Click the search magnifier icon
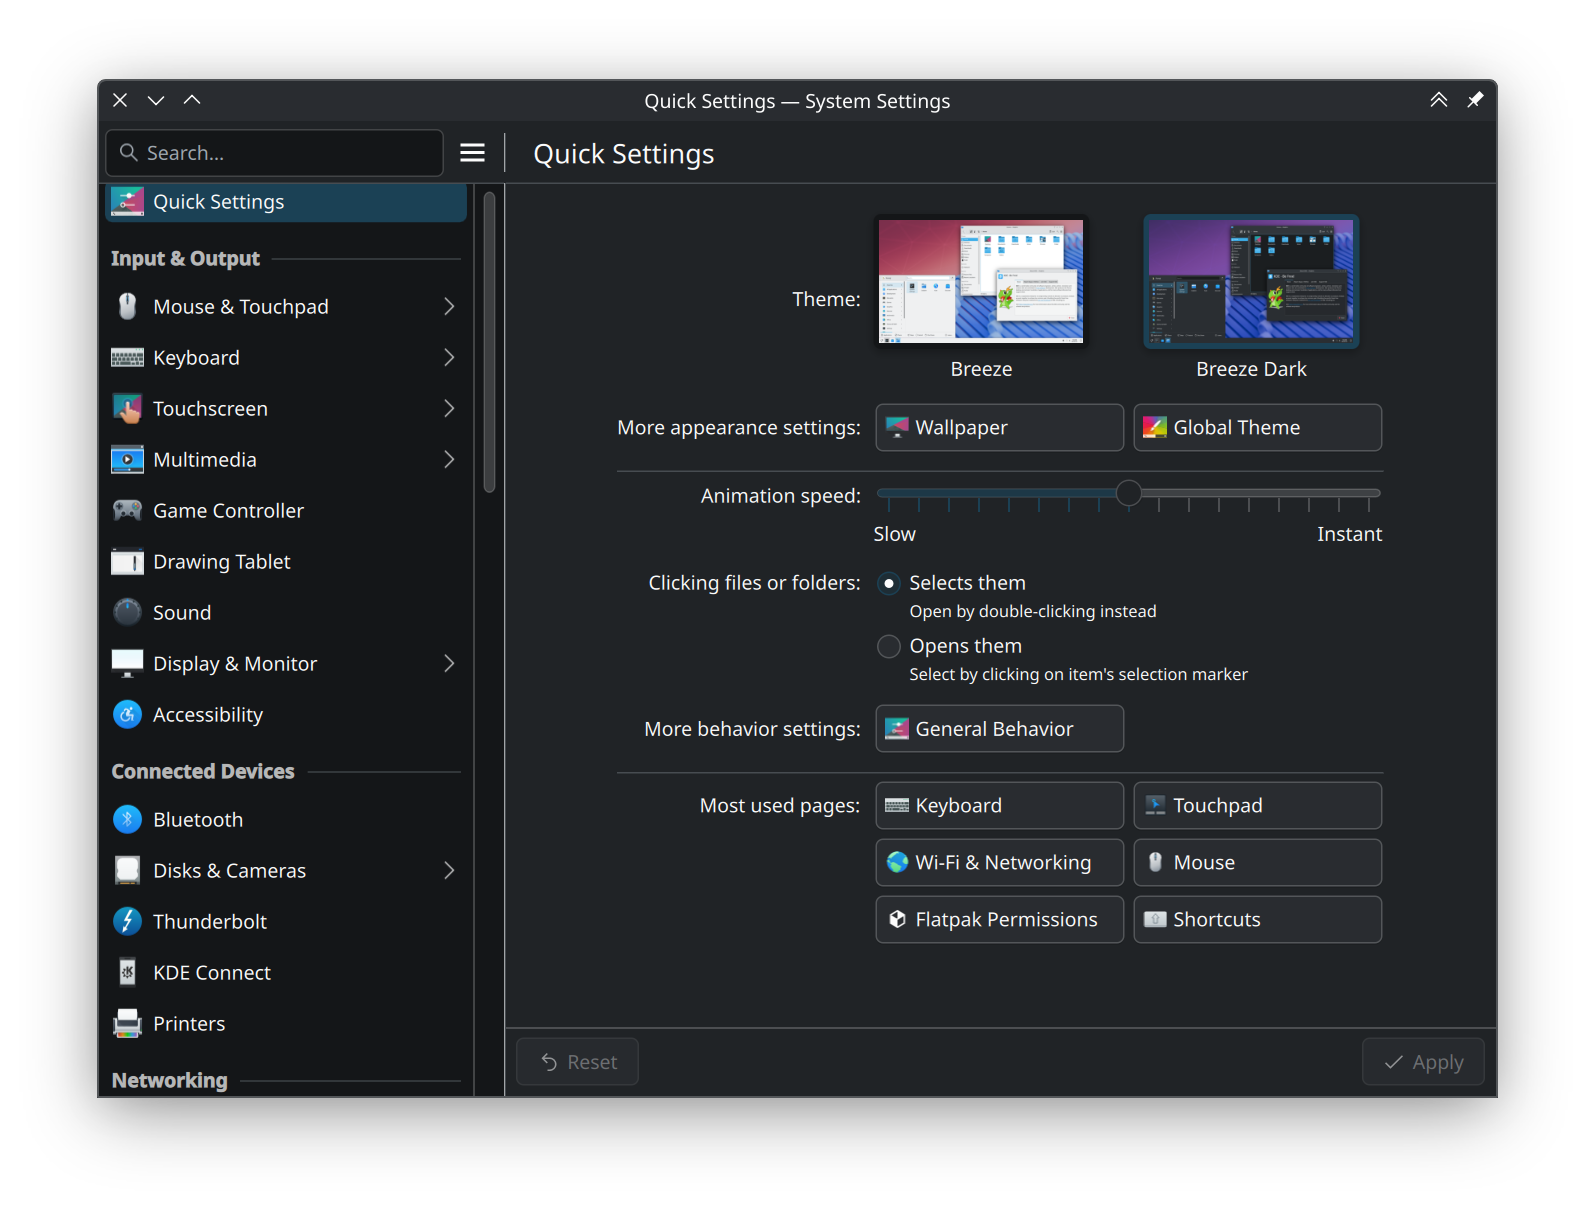The width and height of the screenshot is (1596, 1214). [128, 152]
